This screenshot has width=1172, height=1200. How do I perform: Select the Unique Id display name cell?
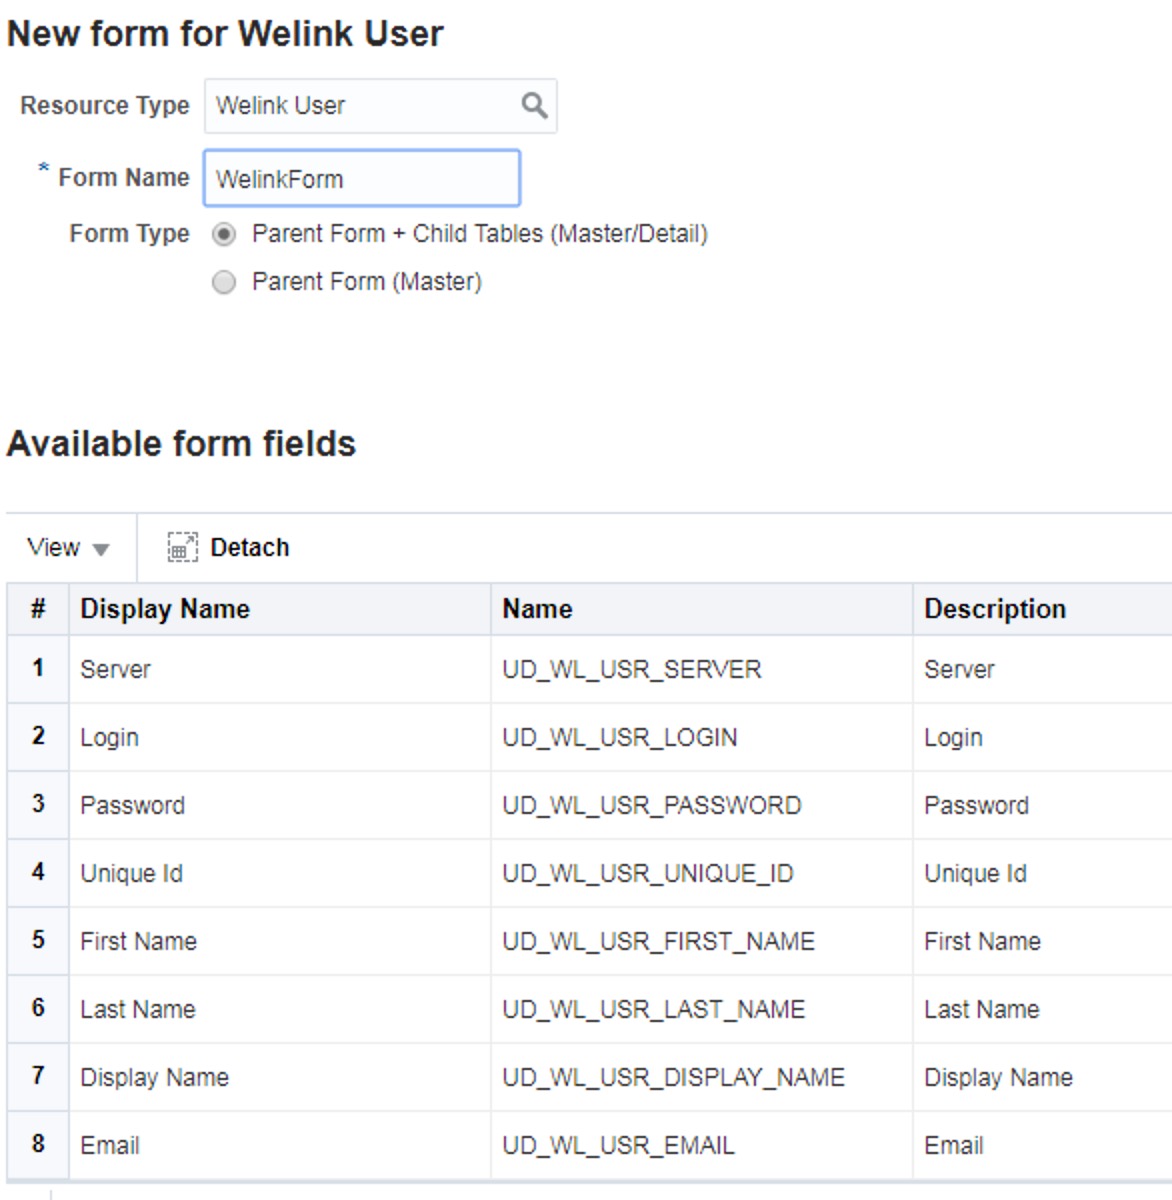point(279,873)
